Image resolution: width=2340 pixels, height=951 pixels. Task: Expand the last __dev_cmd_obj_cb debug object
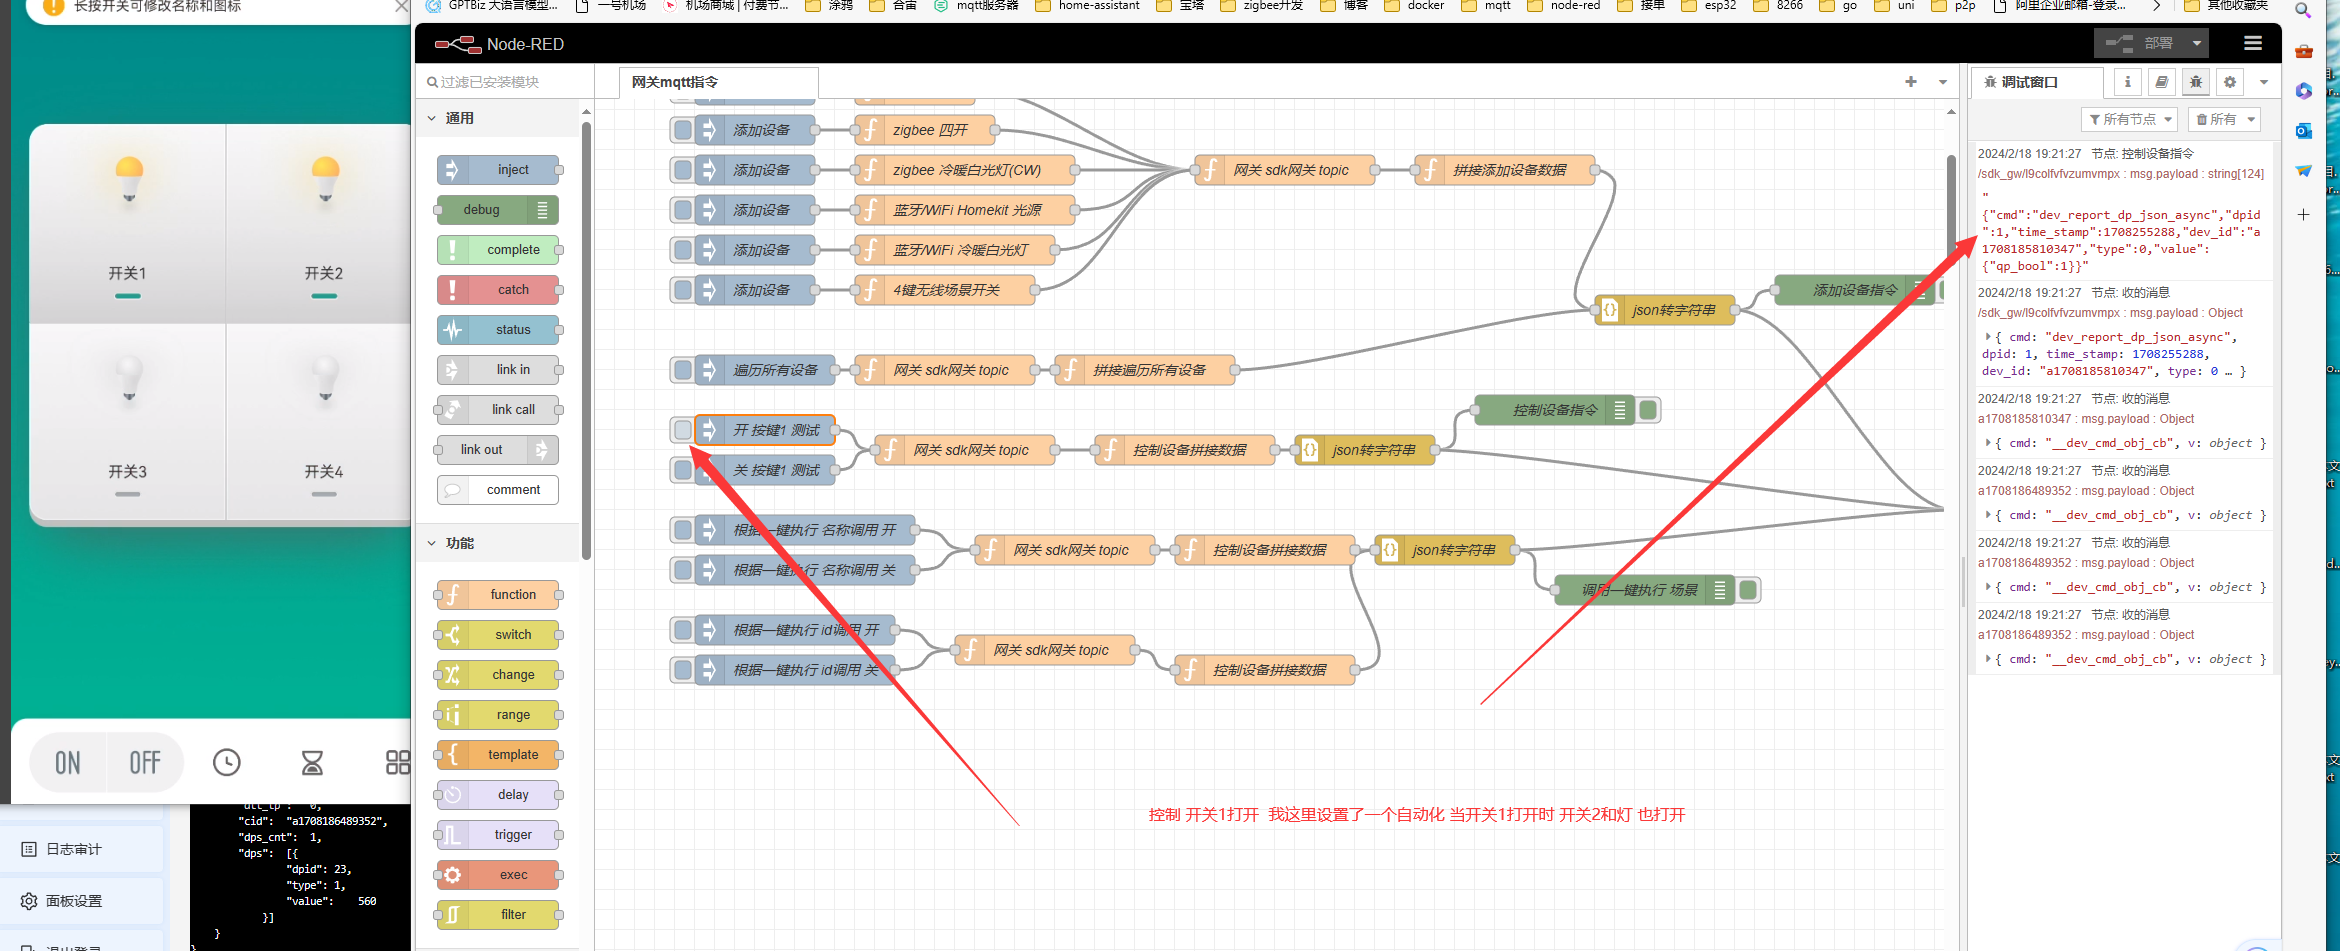coord(1988,659)
